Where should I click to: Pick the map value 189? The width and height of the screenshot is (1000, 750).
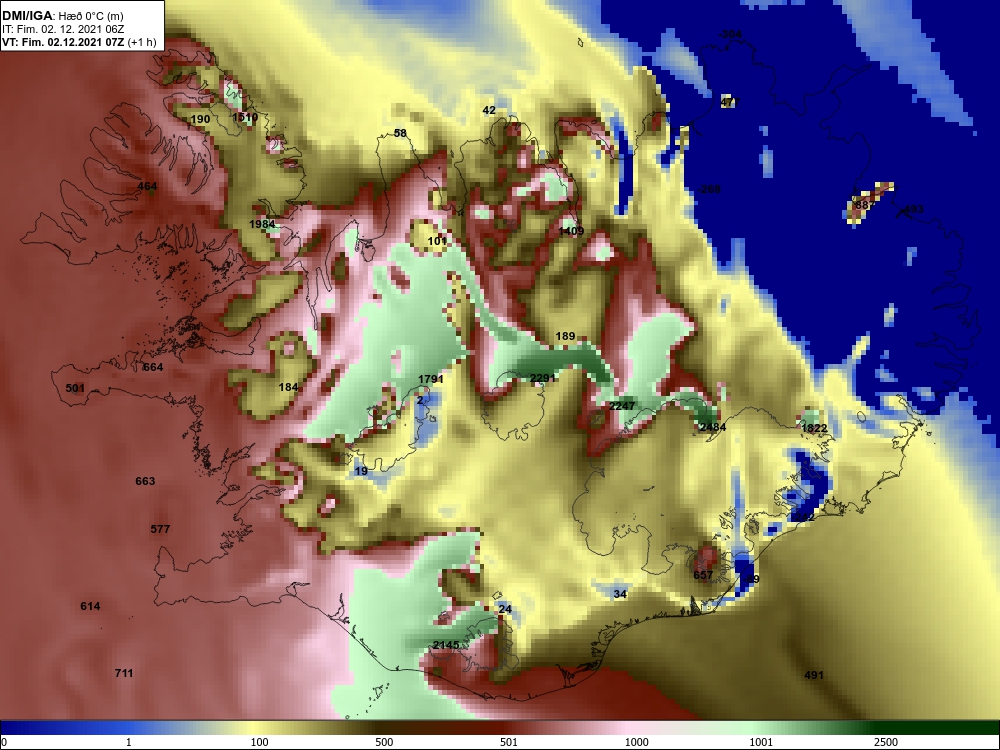(565, 336)
